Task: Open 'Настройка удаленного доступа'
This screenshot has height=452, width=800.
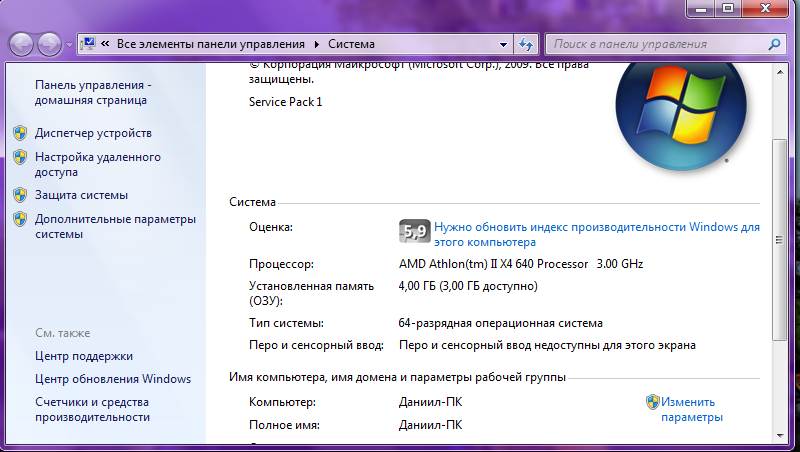Action: pos(97,164)
